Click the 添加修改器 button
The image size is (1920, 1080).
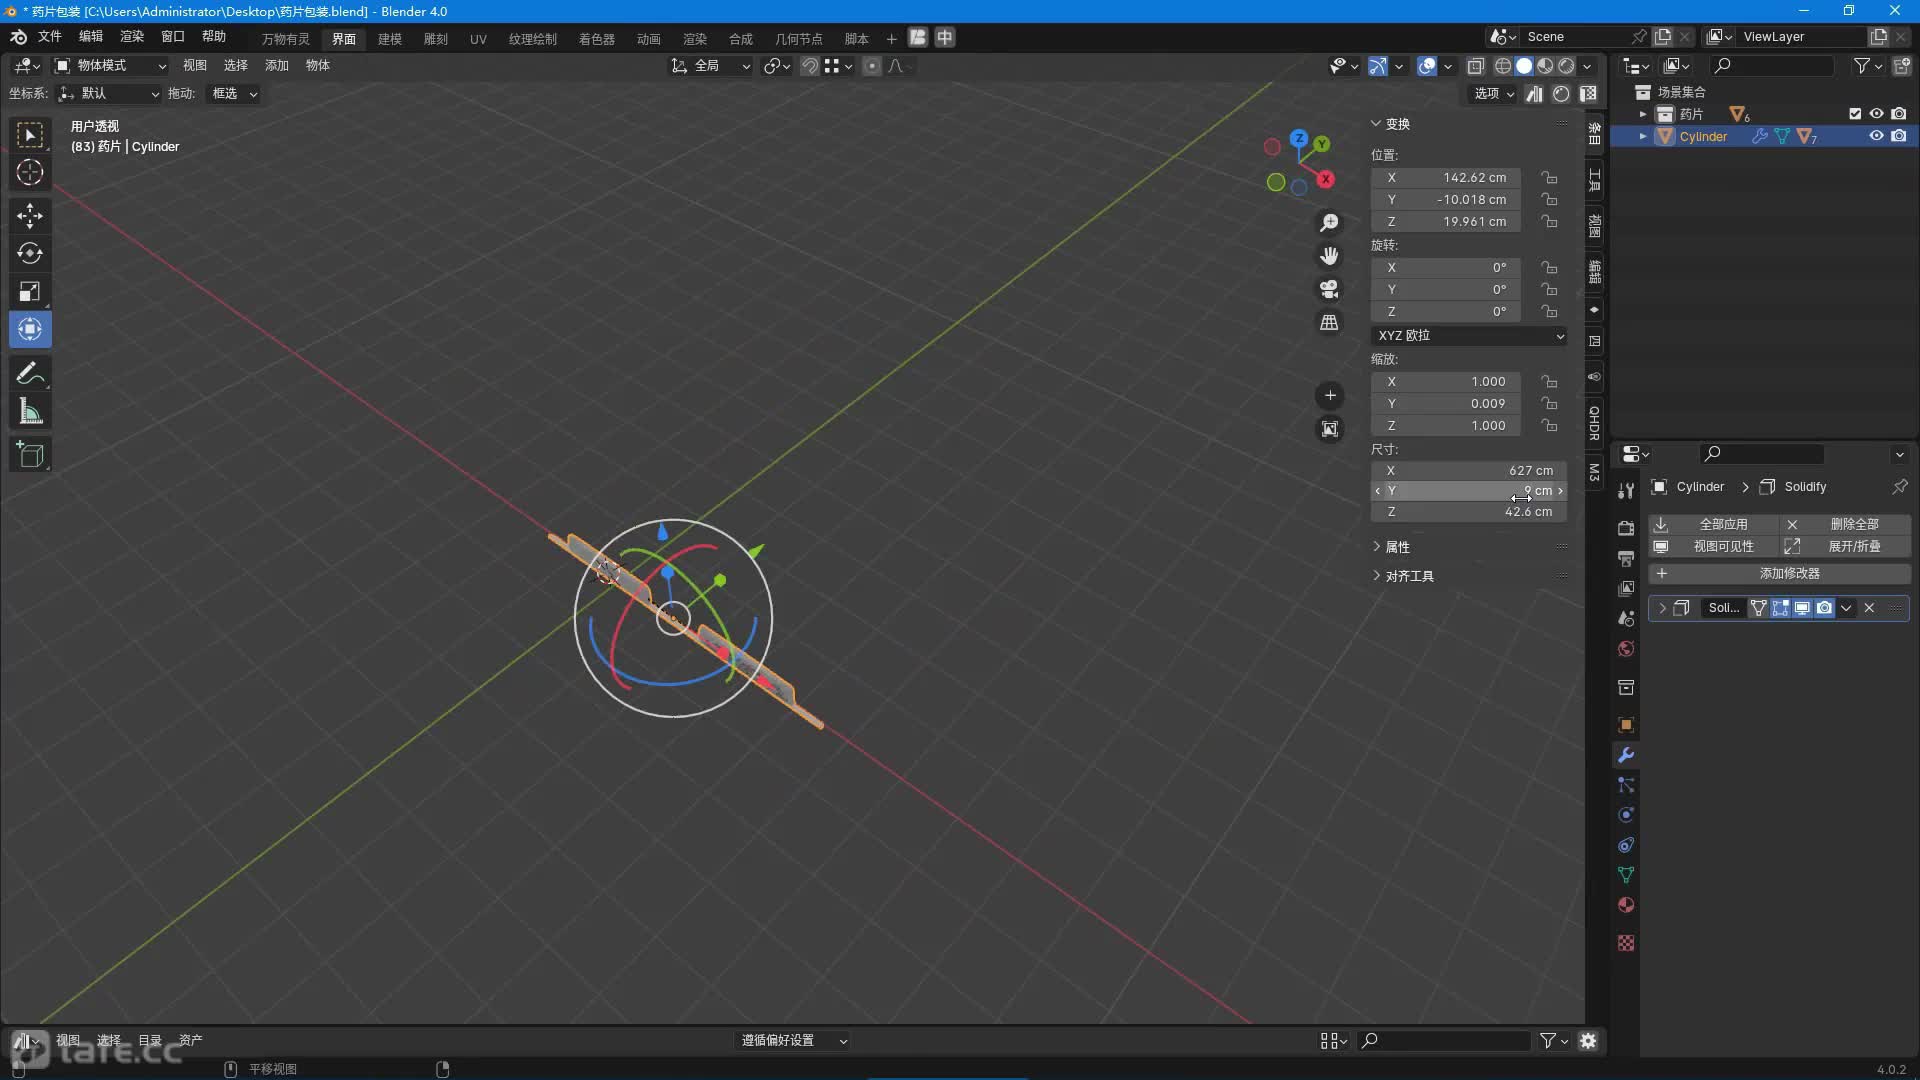pyautogui.click(x=1780, y=573)
